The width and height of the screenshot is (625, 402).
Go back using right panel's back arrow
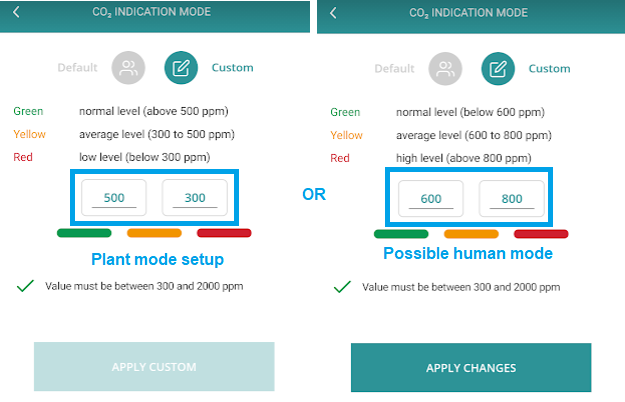point(333,13)
